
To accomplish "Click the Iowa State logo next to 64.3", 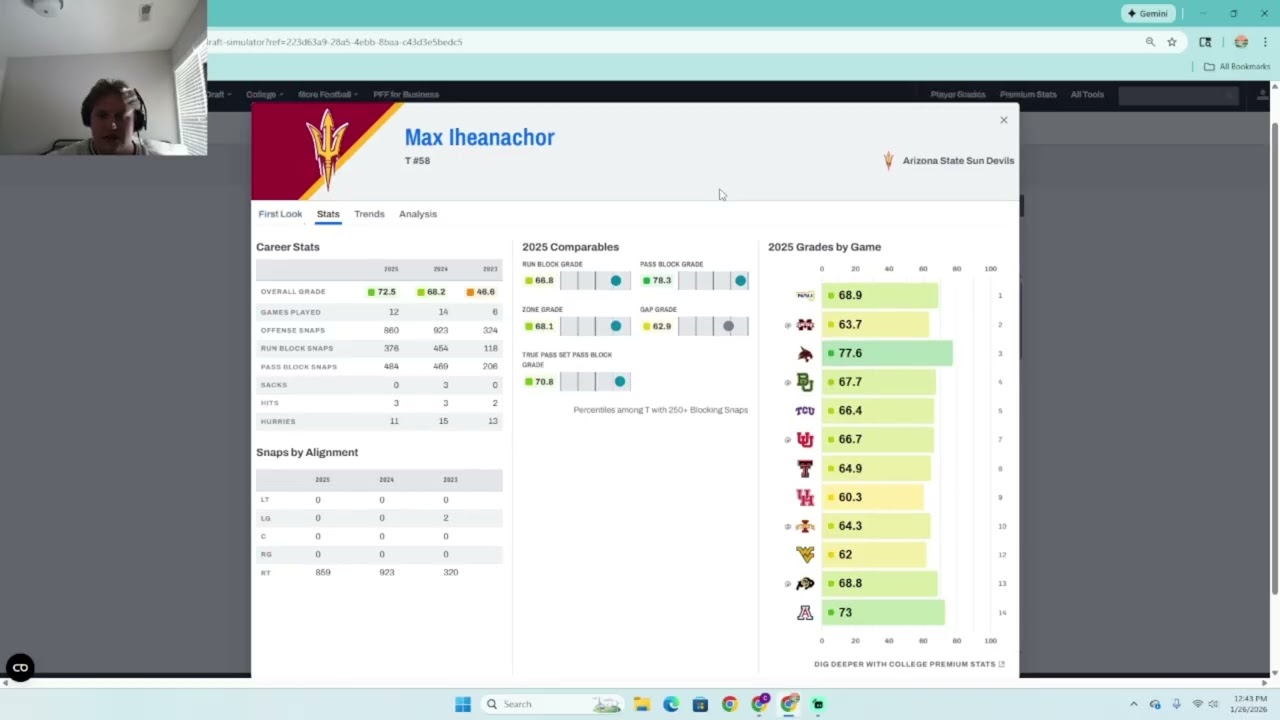I will pos(805,526).
